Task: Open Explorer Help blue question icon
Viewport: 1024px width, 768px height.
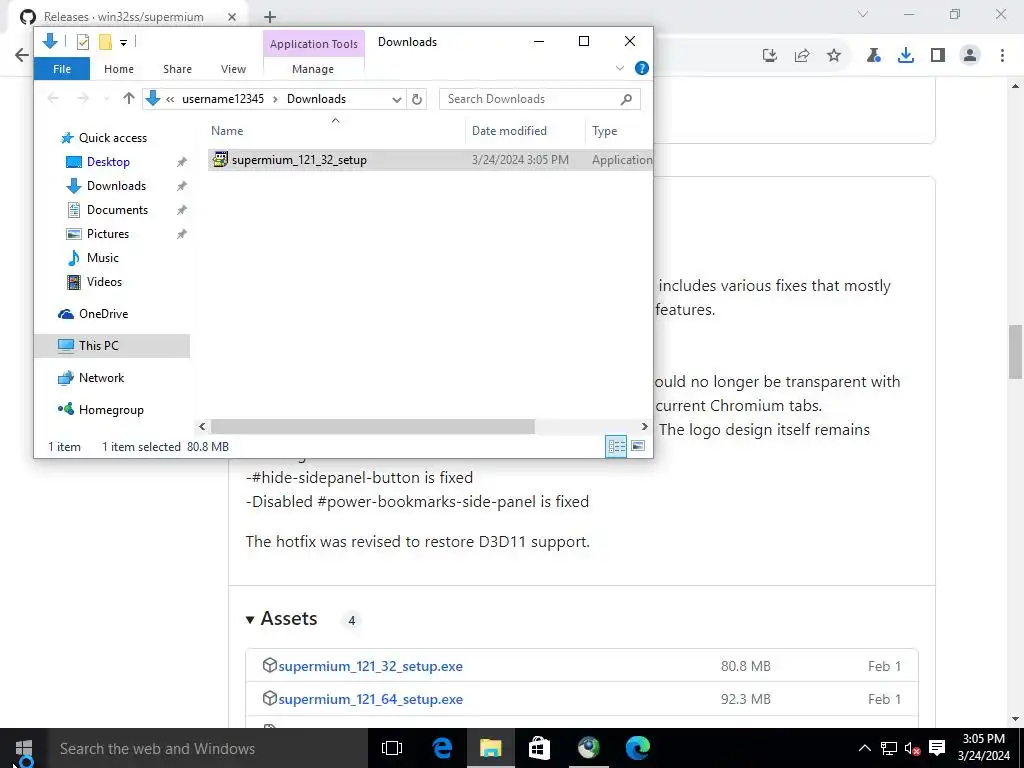Action: pos(642,68)
